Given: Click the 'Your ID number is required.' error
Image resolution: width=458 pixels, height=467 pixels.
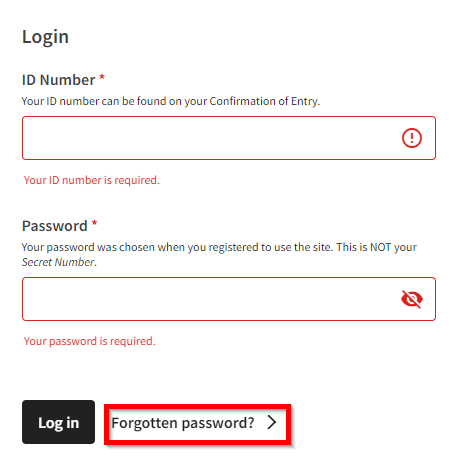Looking at the screenshot, I should point(92,180).
